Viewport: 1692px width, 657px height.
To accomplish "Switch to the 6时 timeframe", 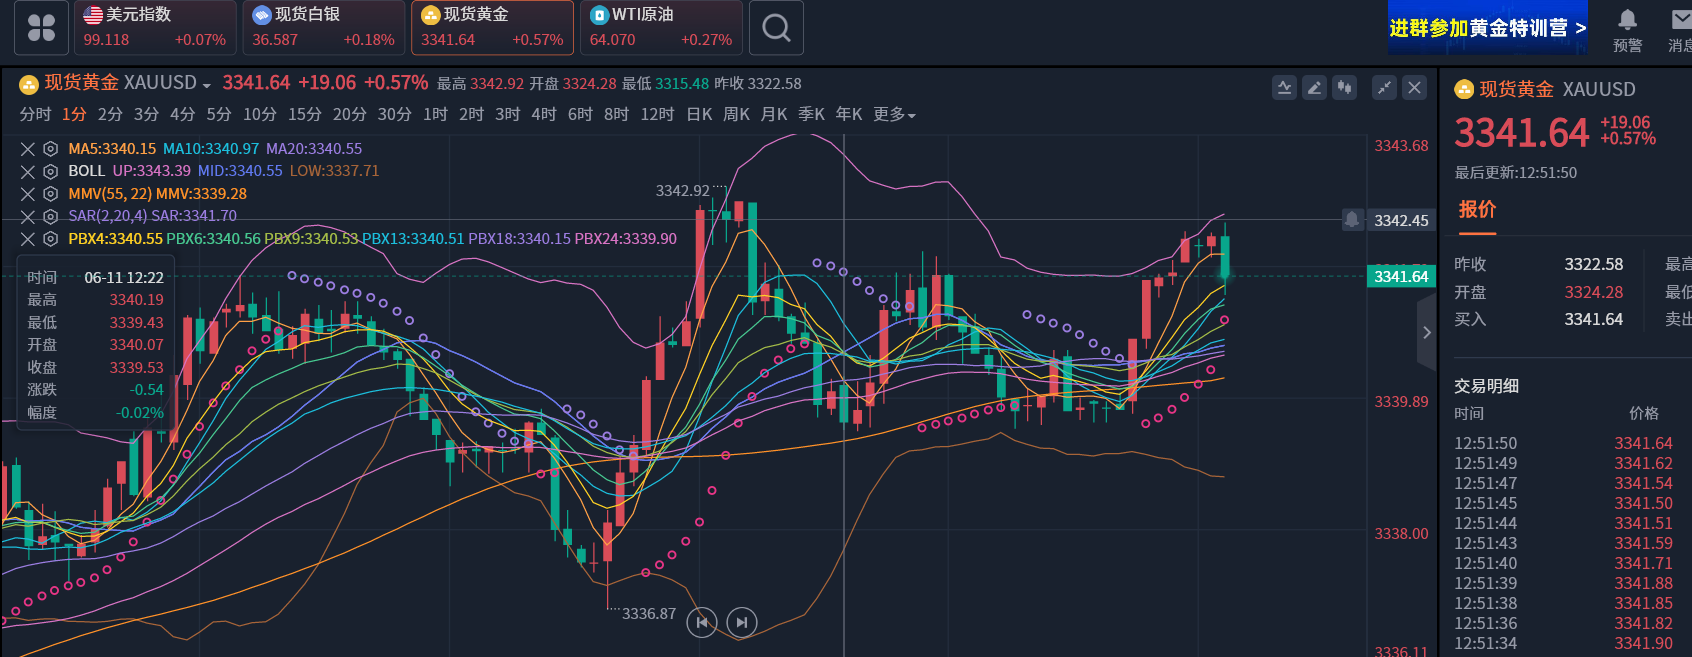I will 580,115.
